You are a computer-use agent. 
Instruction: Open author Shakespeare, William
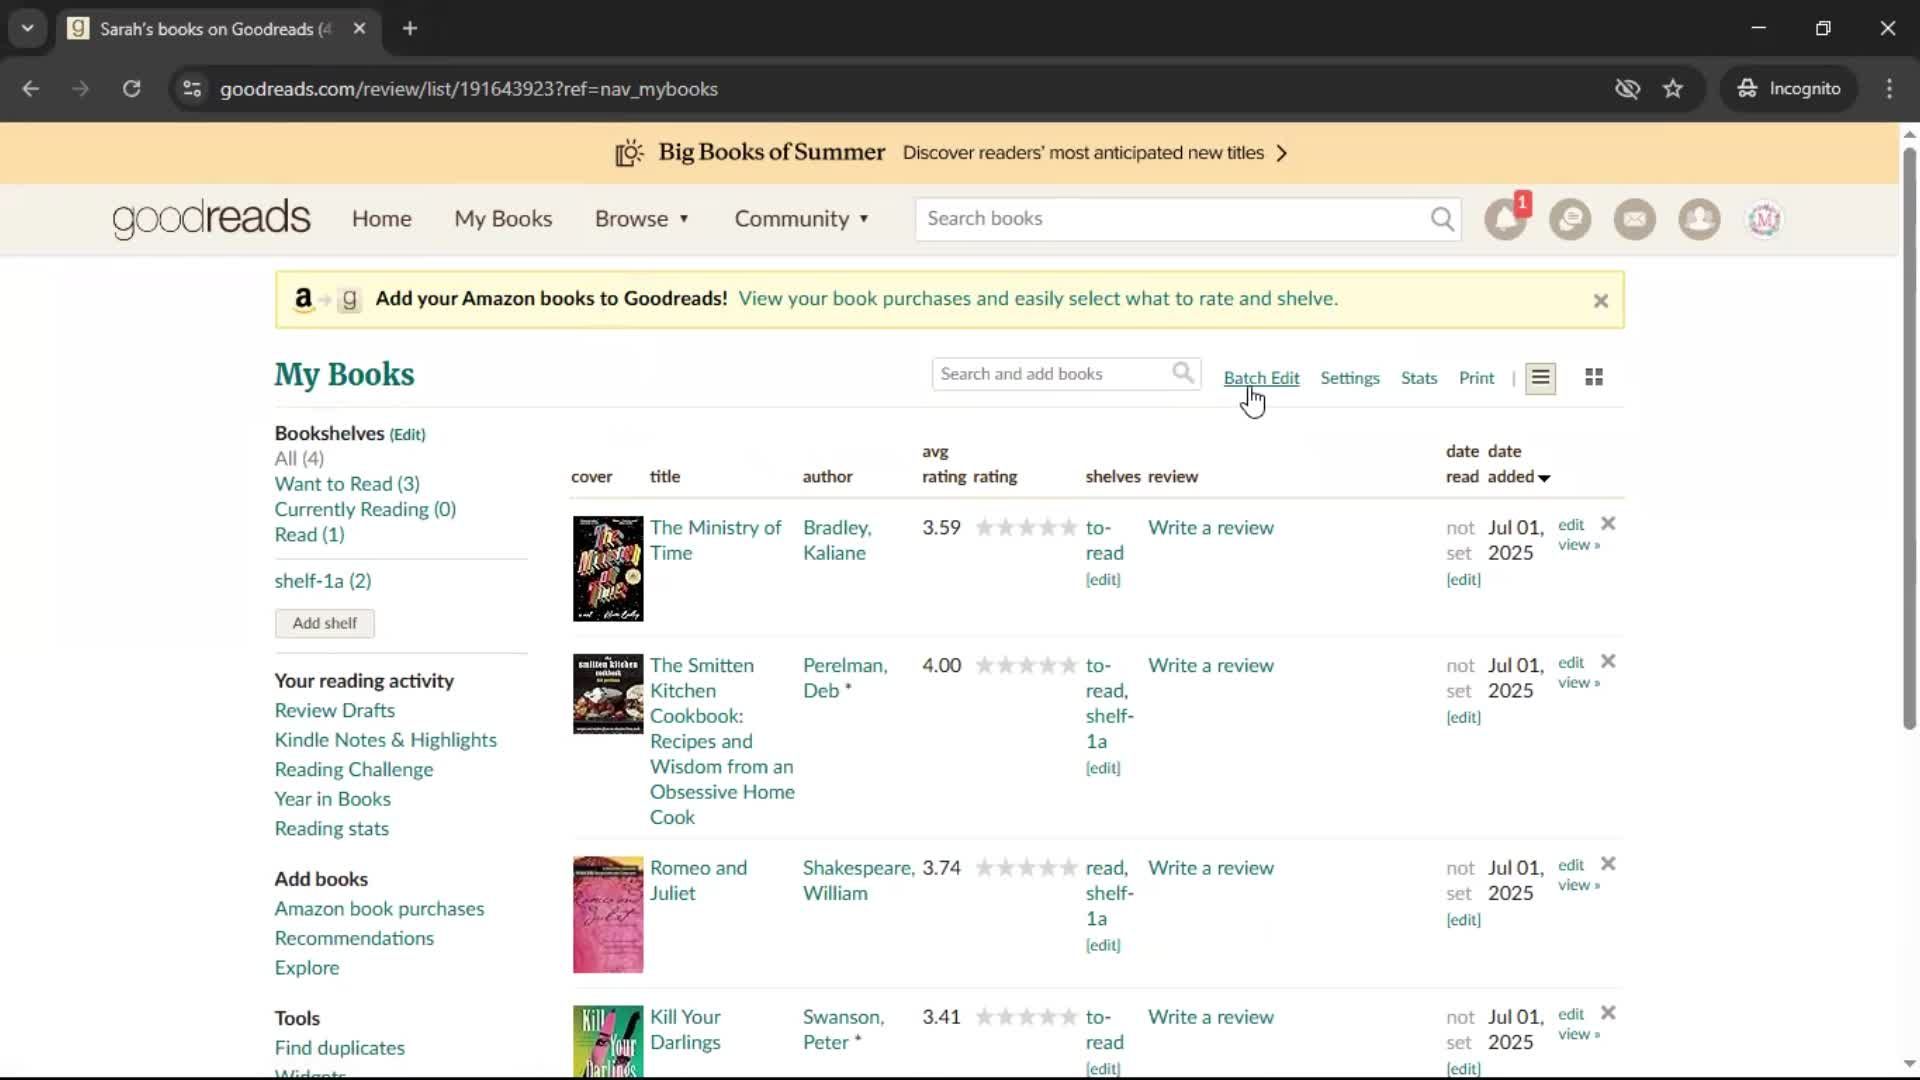[858, 880]
